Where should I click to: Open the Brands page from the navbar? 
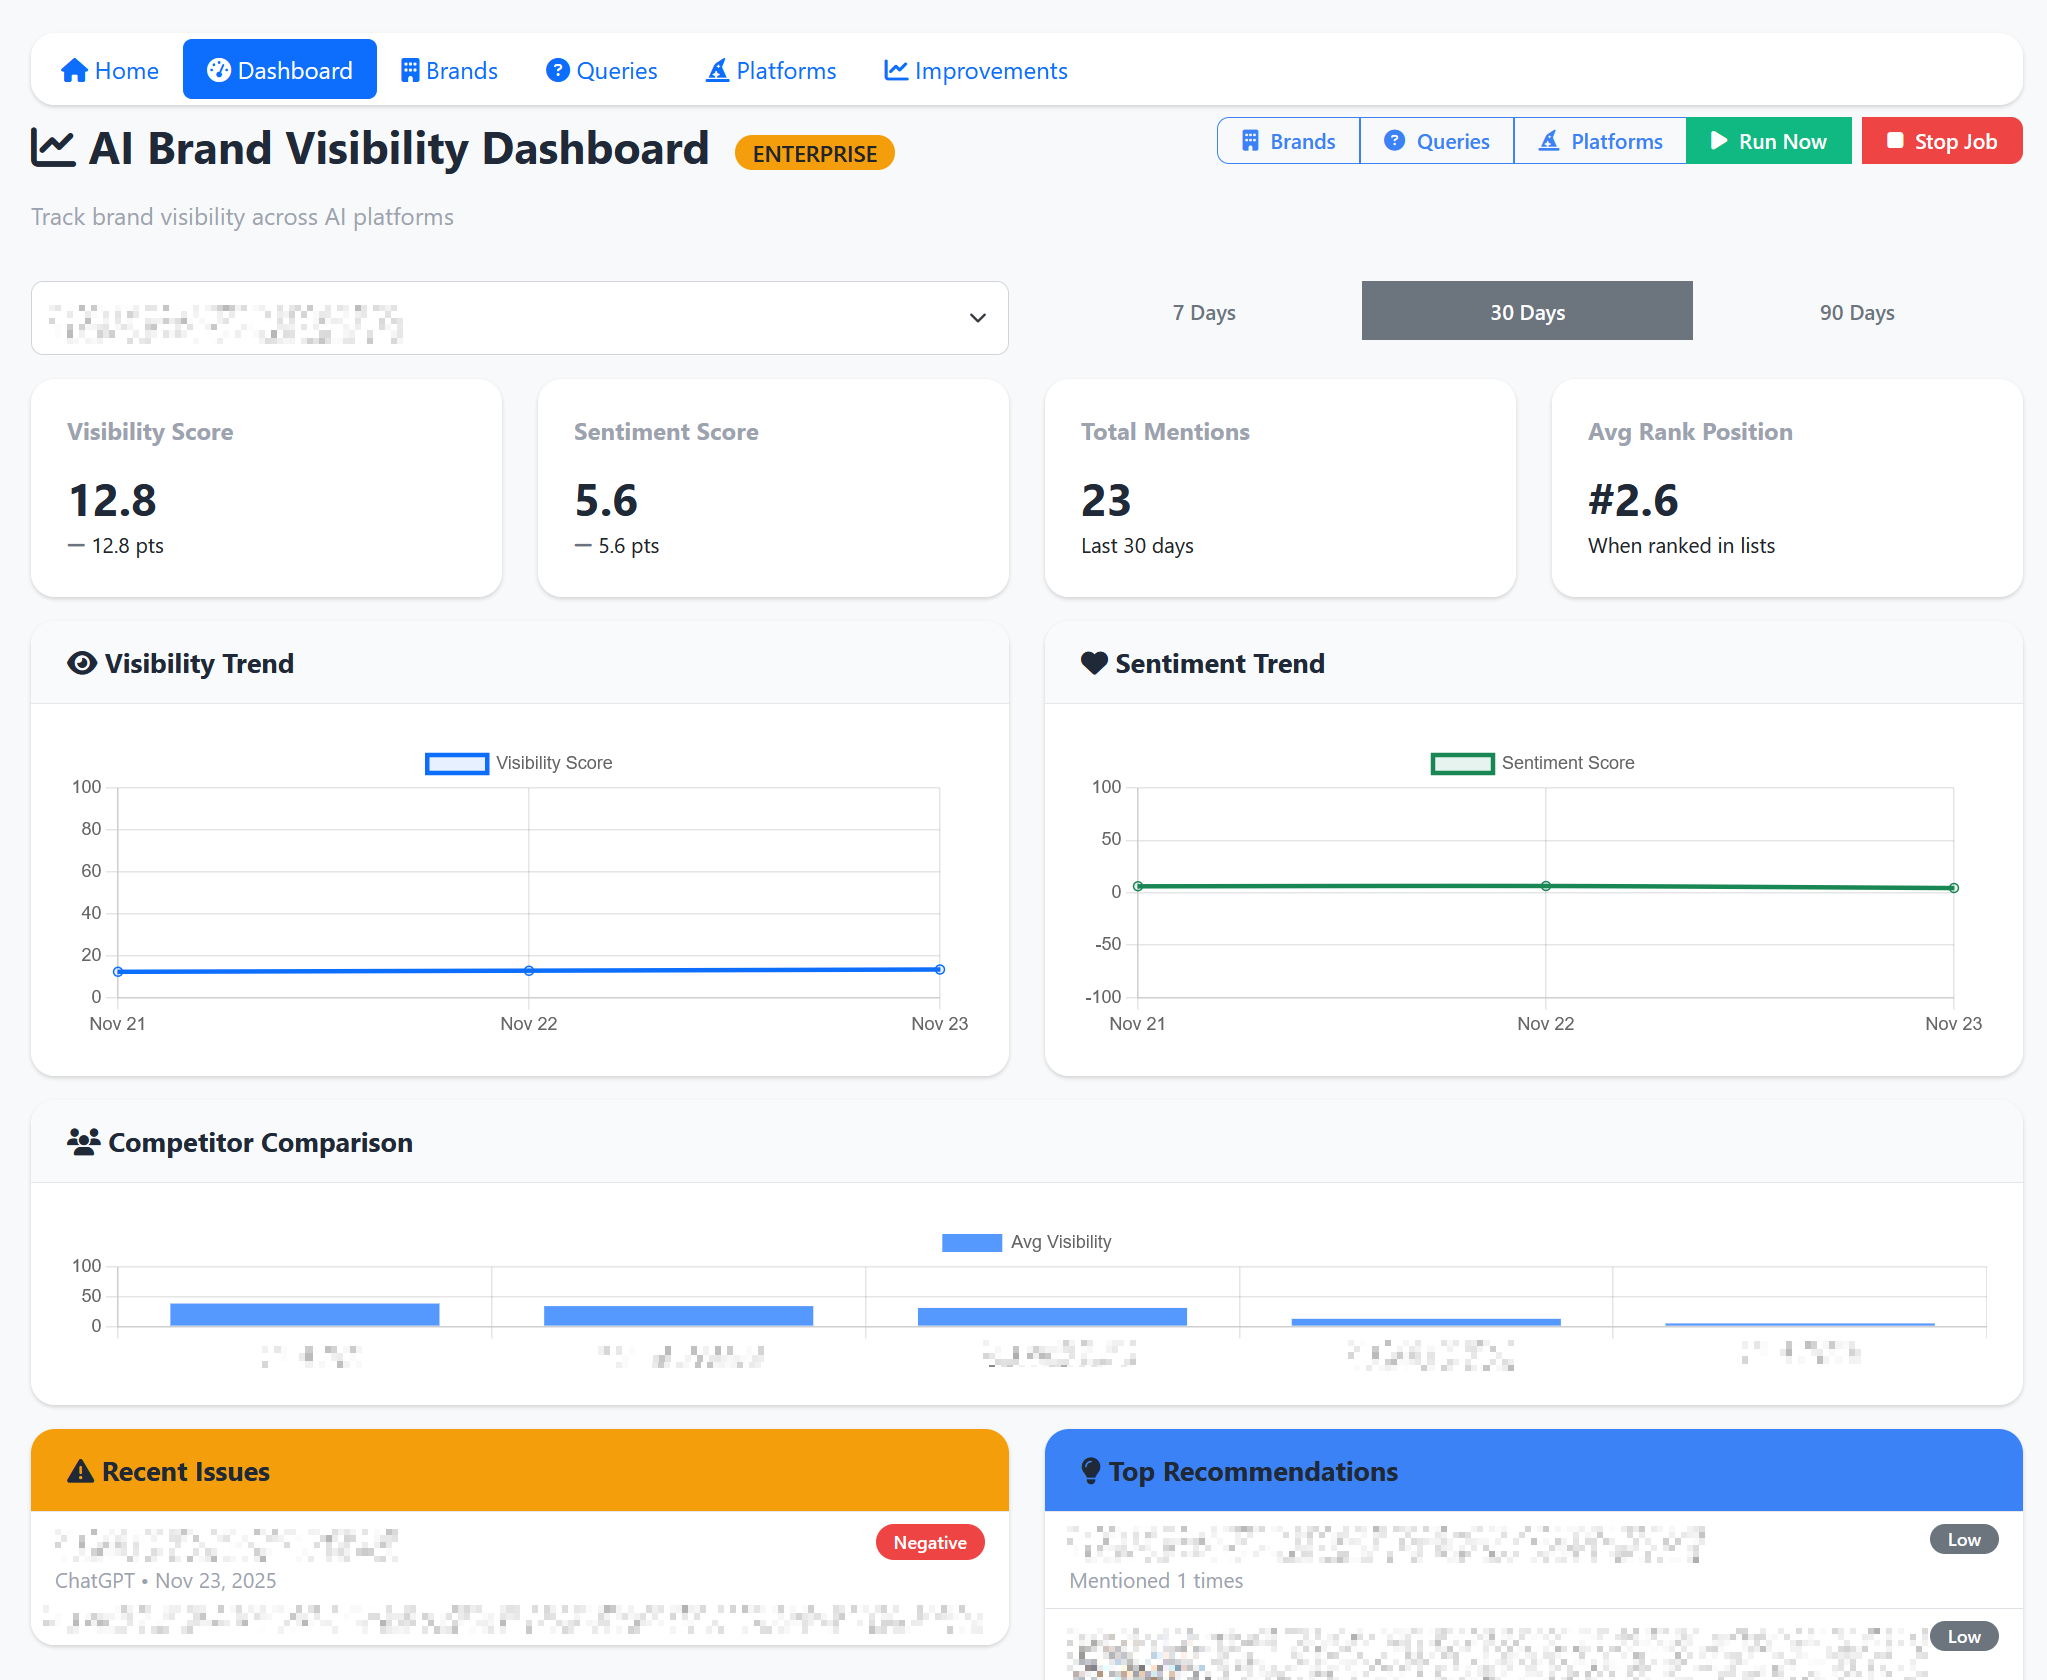coord(449,69)
